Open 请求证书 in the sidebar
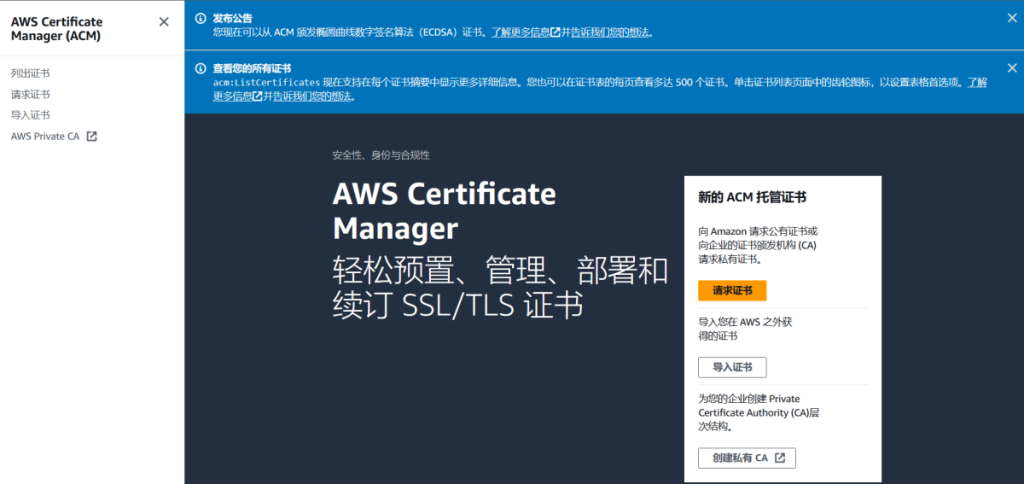This screenshot has height=484, width=1024. [30, 94]
